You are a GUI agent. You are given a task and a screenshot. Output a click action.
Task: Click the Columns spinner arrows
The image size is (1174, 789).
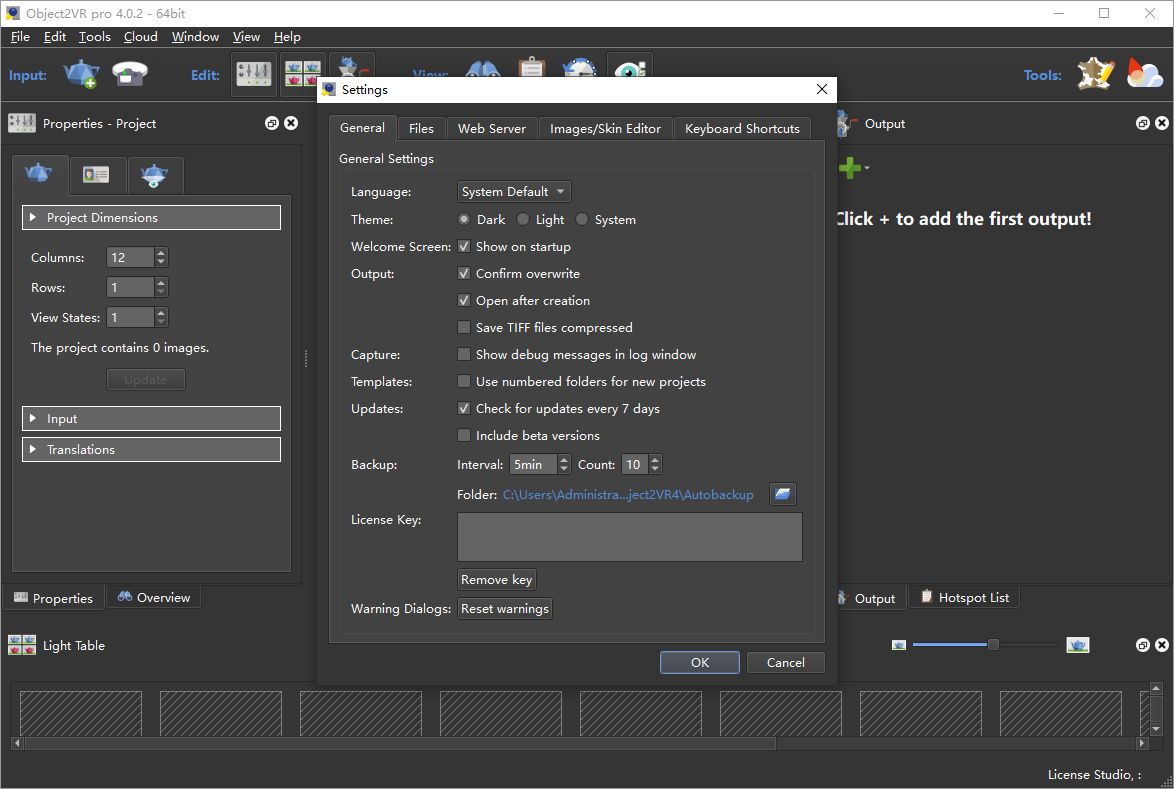pos(161,258)
